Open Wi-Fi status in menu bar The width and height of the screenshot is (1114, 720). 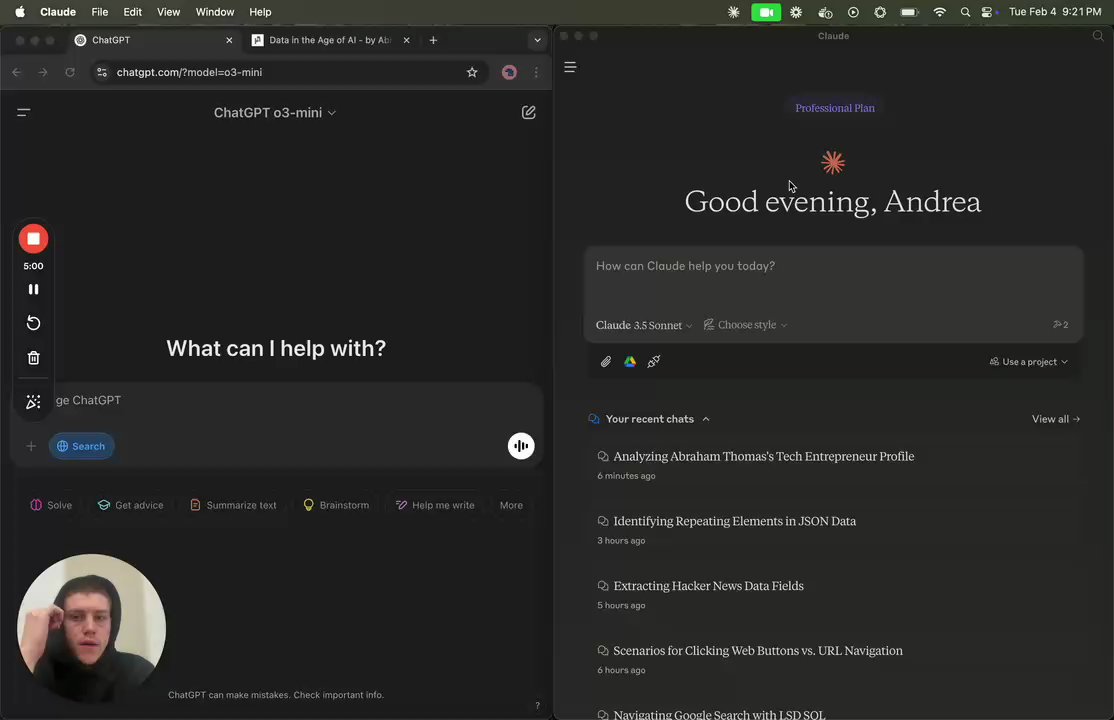pyautogui.click(x=939, y=12)
